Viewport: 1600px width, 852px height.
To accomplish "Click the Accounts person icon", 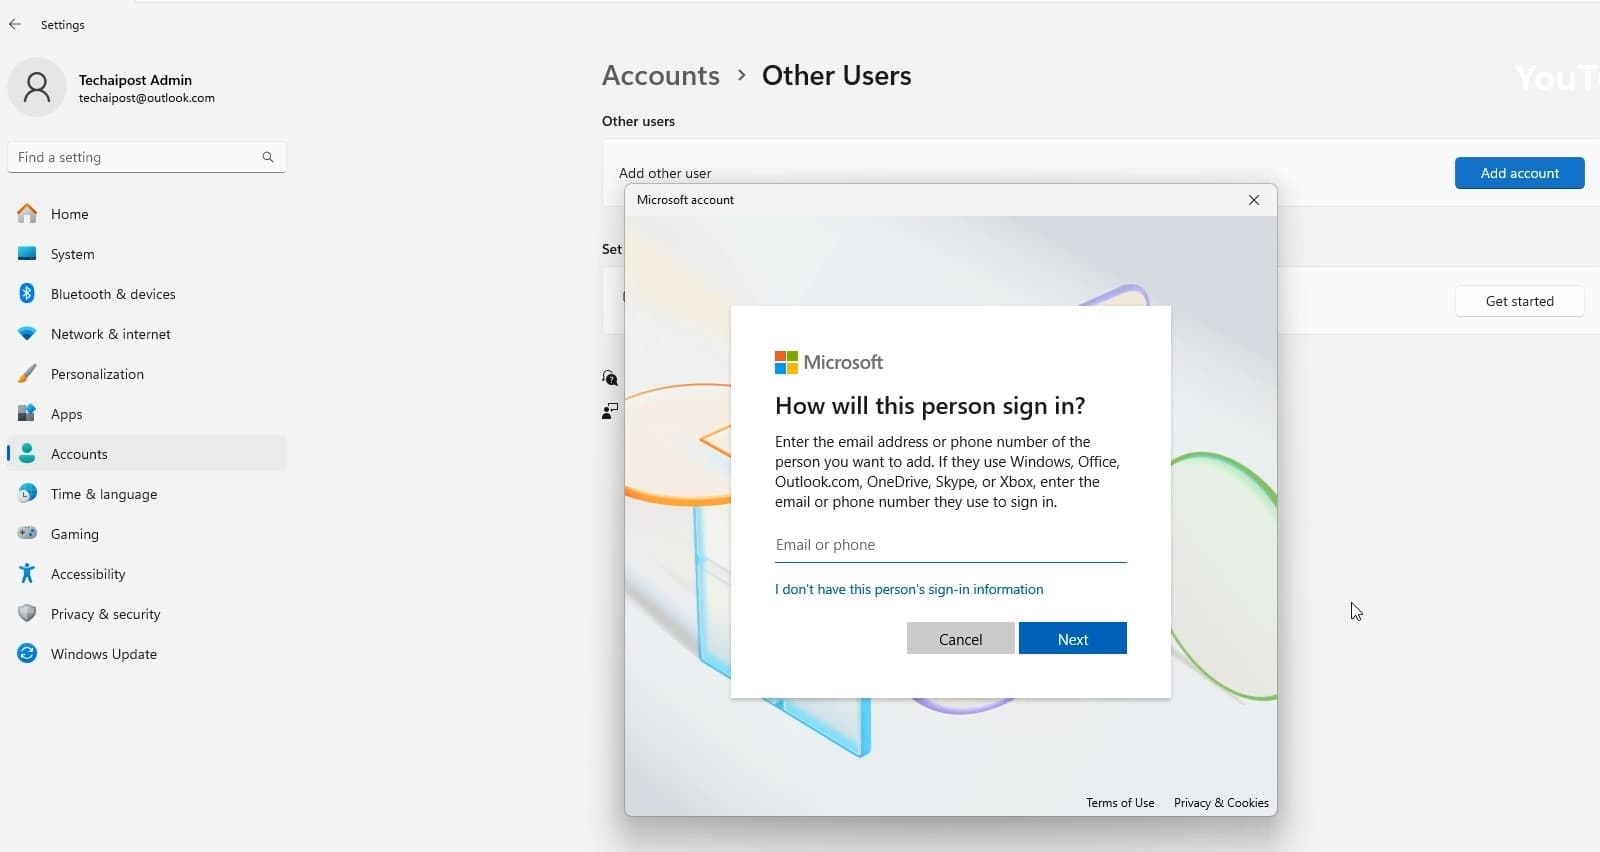I will (x=27, y=453).
